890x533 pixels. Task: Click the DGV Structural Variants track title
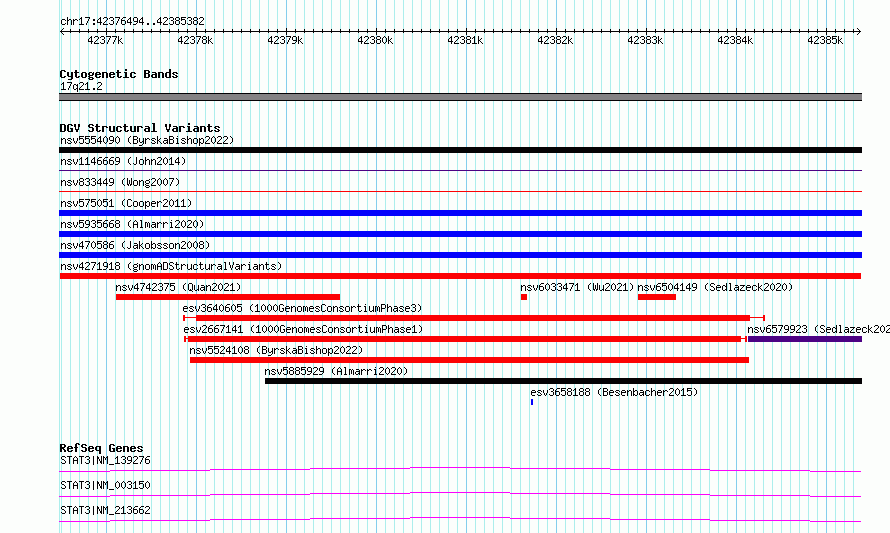point(140,128)
